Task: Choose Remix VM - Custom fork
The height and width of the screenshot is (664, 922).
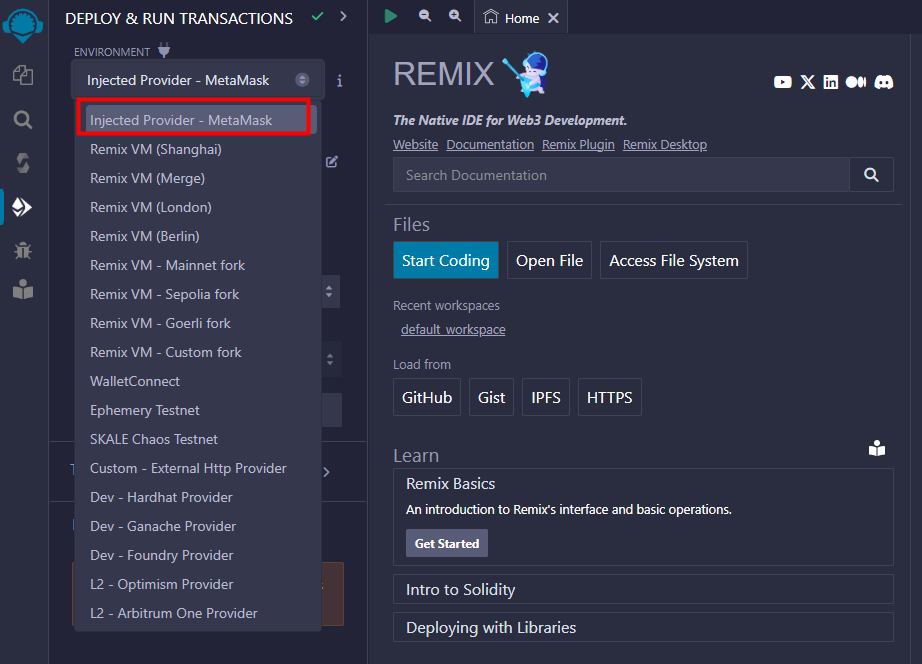Action: (x=198, y=352)
